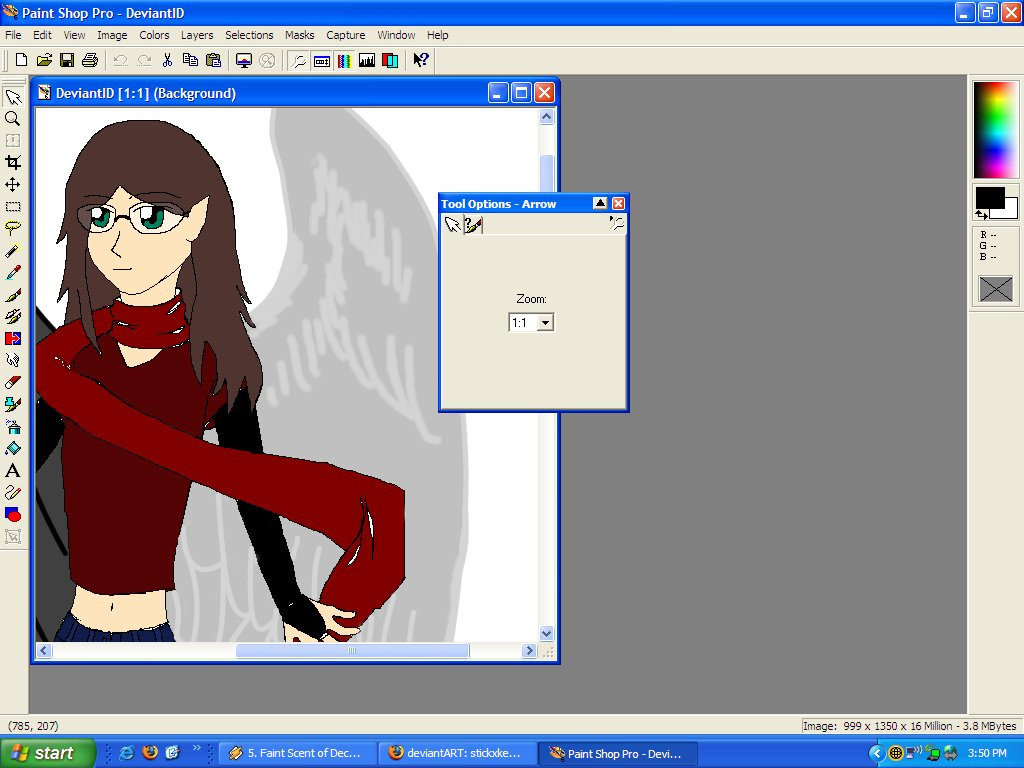Select the Draw line tool
The width and height of the screenshot is (1024, 768).
(x=13, y=493)
